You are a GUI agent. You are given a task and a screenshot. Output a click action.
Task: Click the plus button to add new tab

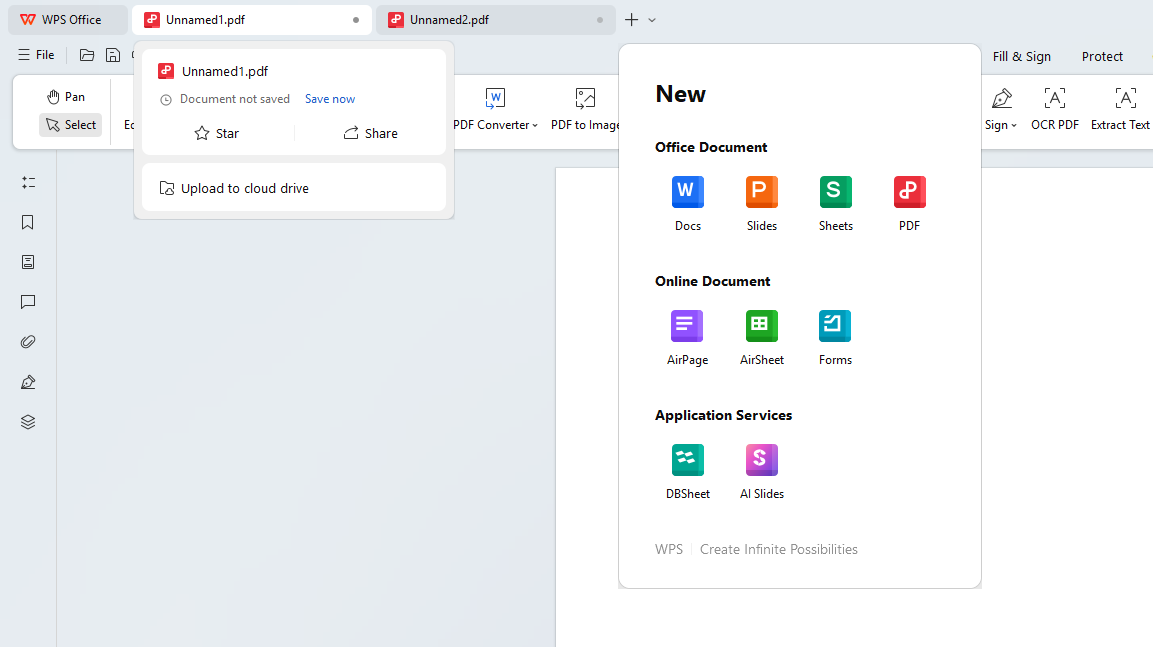tap(631, 20)
